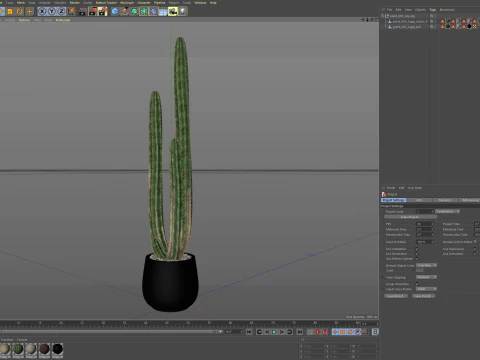Toggle Render LOD in Editor checkbox
480x360 pixels.
pyautogui.click(x=475, y=242)
